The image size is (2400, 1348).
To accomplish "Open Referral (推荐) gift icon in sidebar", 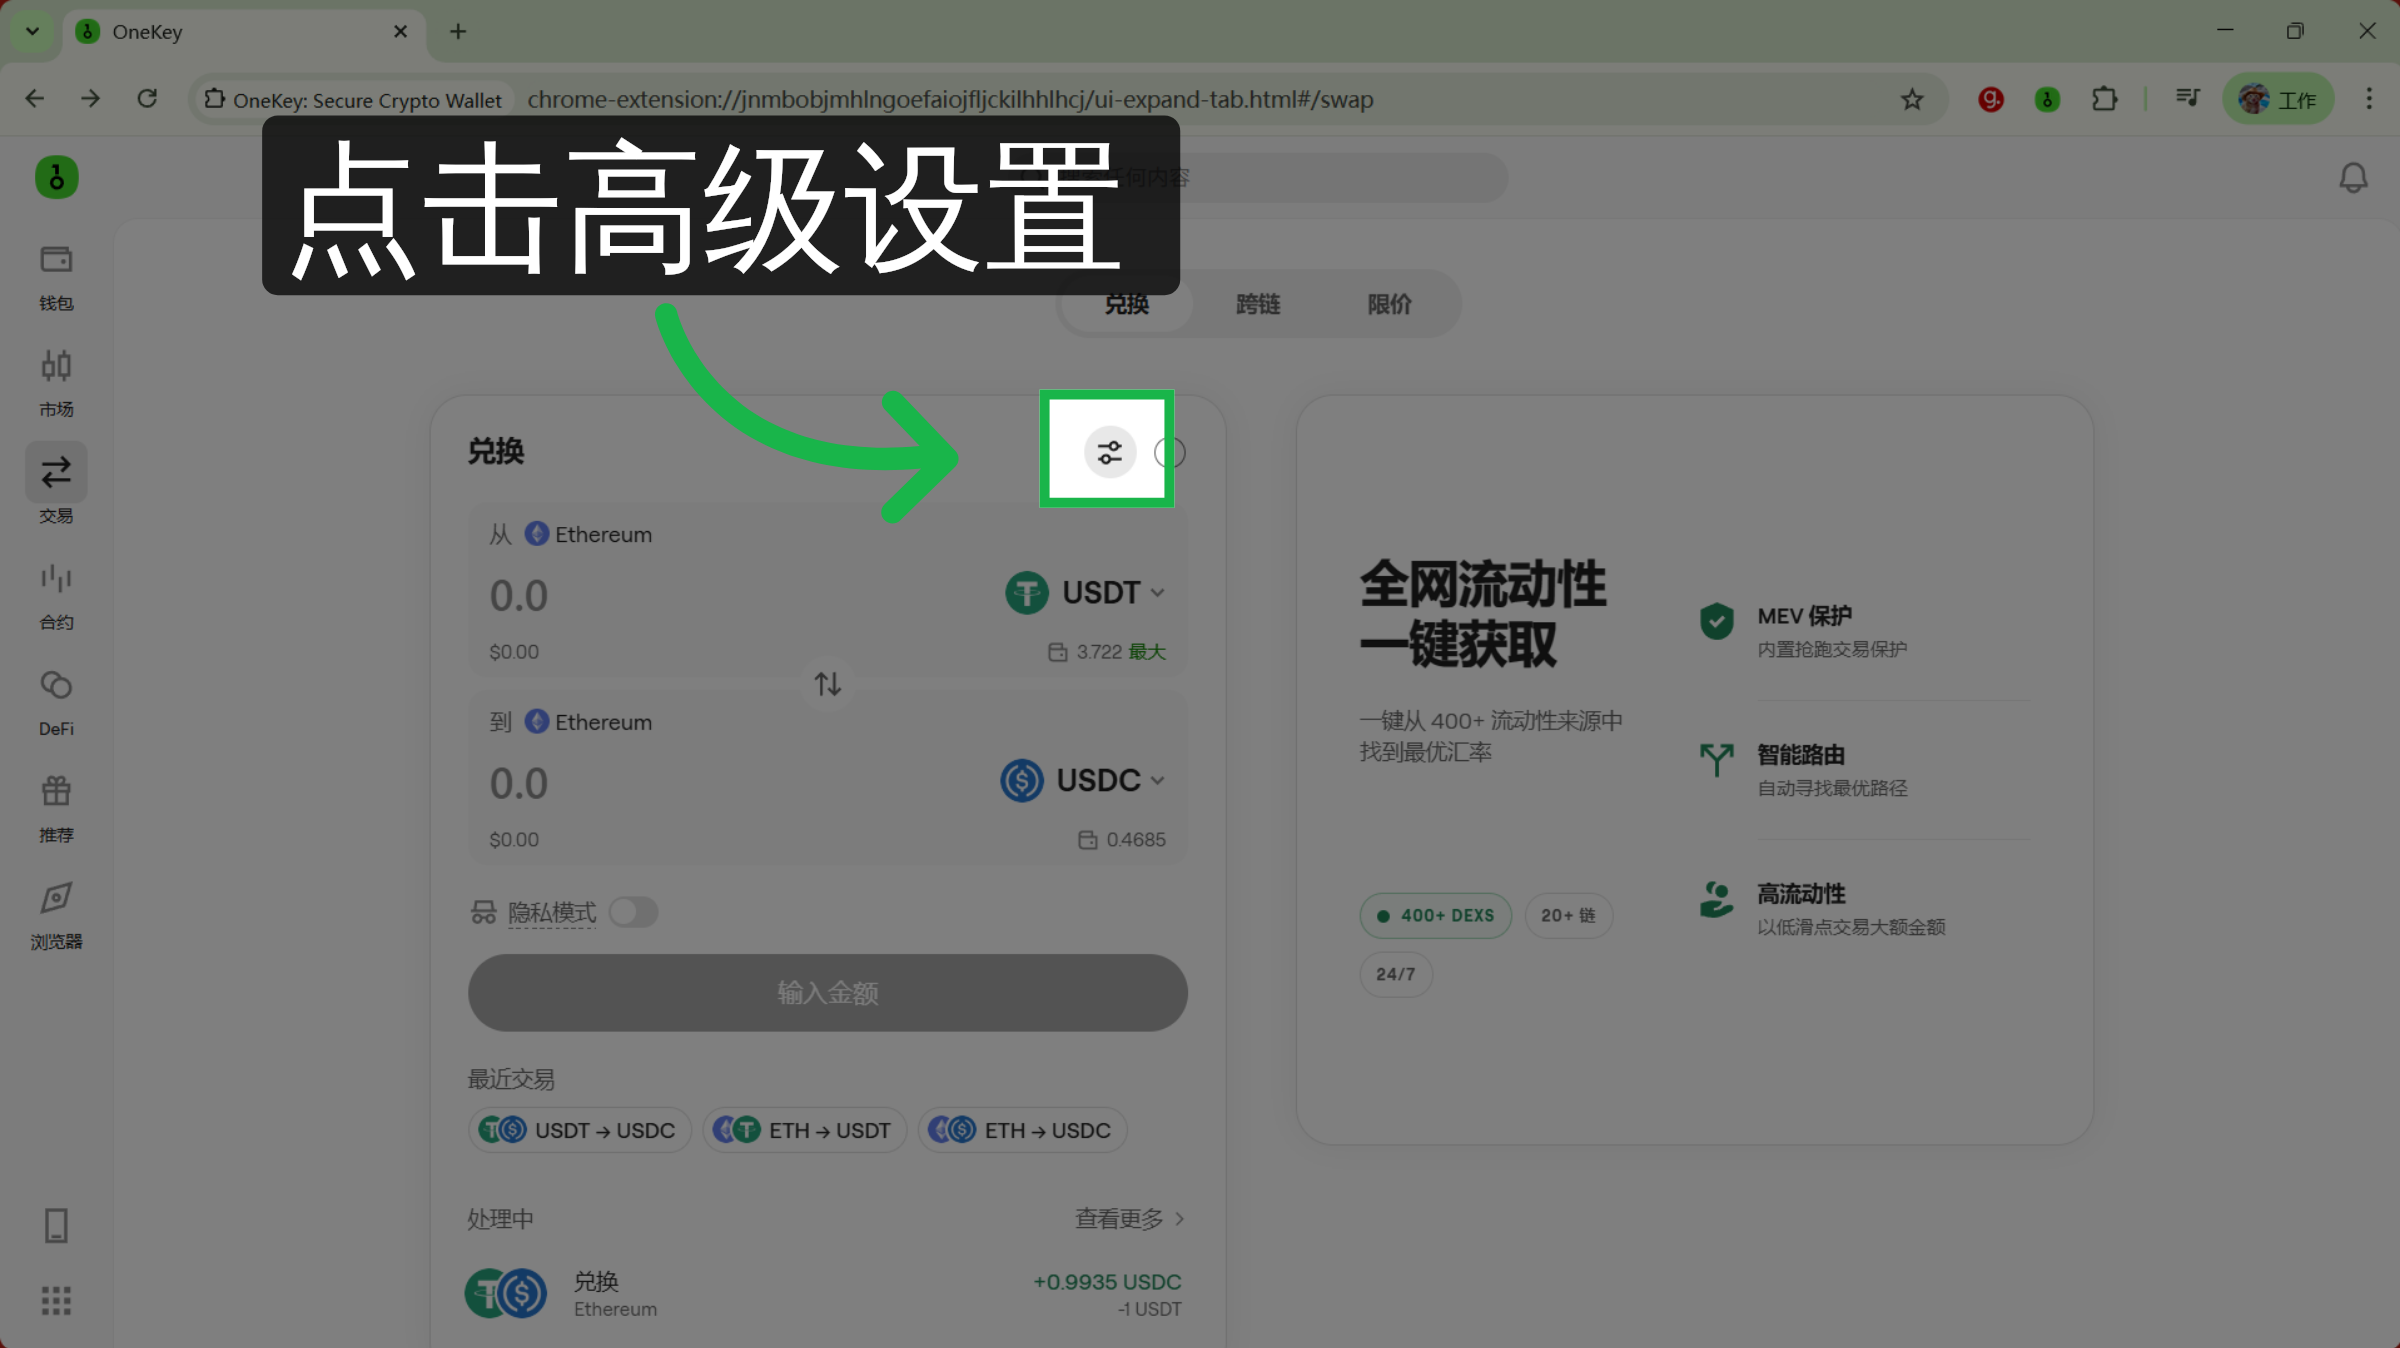I will point(56,810).
